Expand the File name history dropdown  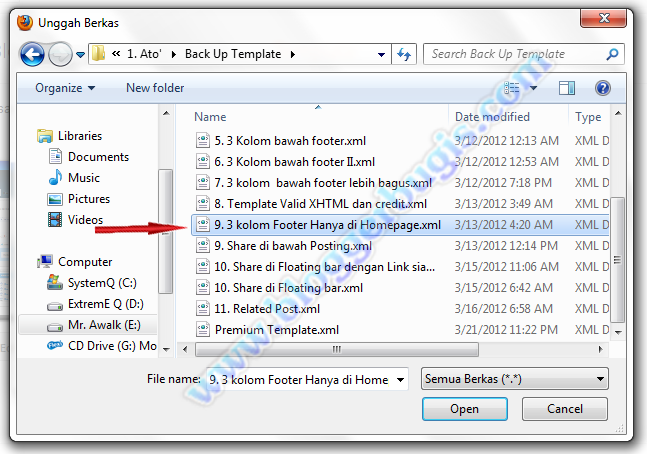tap(400, 380)
